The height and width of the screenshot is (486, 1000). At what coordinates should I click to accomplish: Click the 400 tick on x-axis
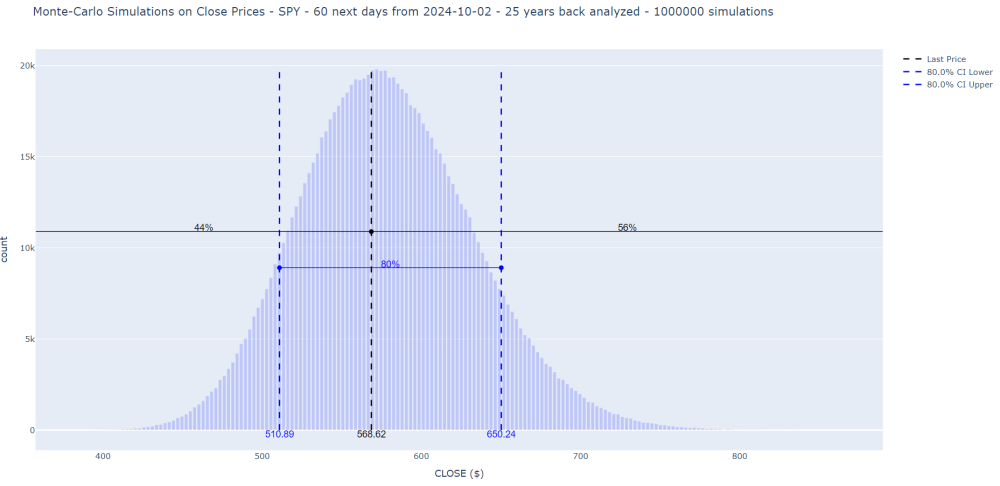point(102,456)
